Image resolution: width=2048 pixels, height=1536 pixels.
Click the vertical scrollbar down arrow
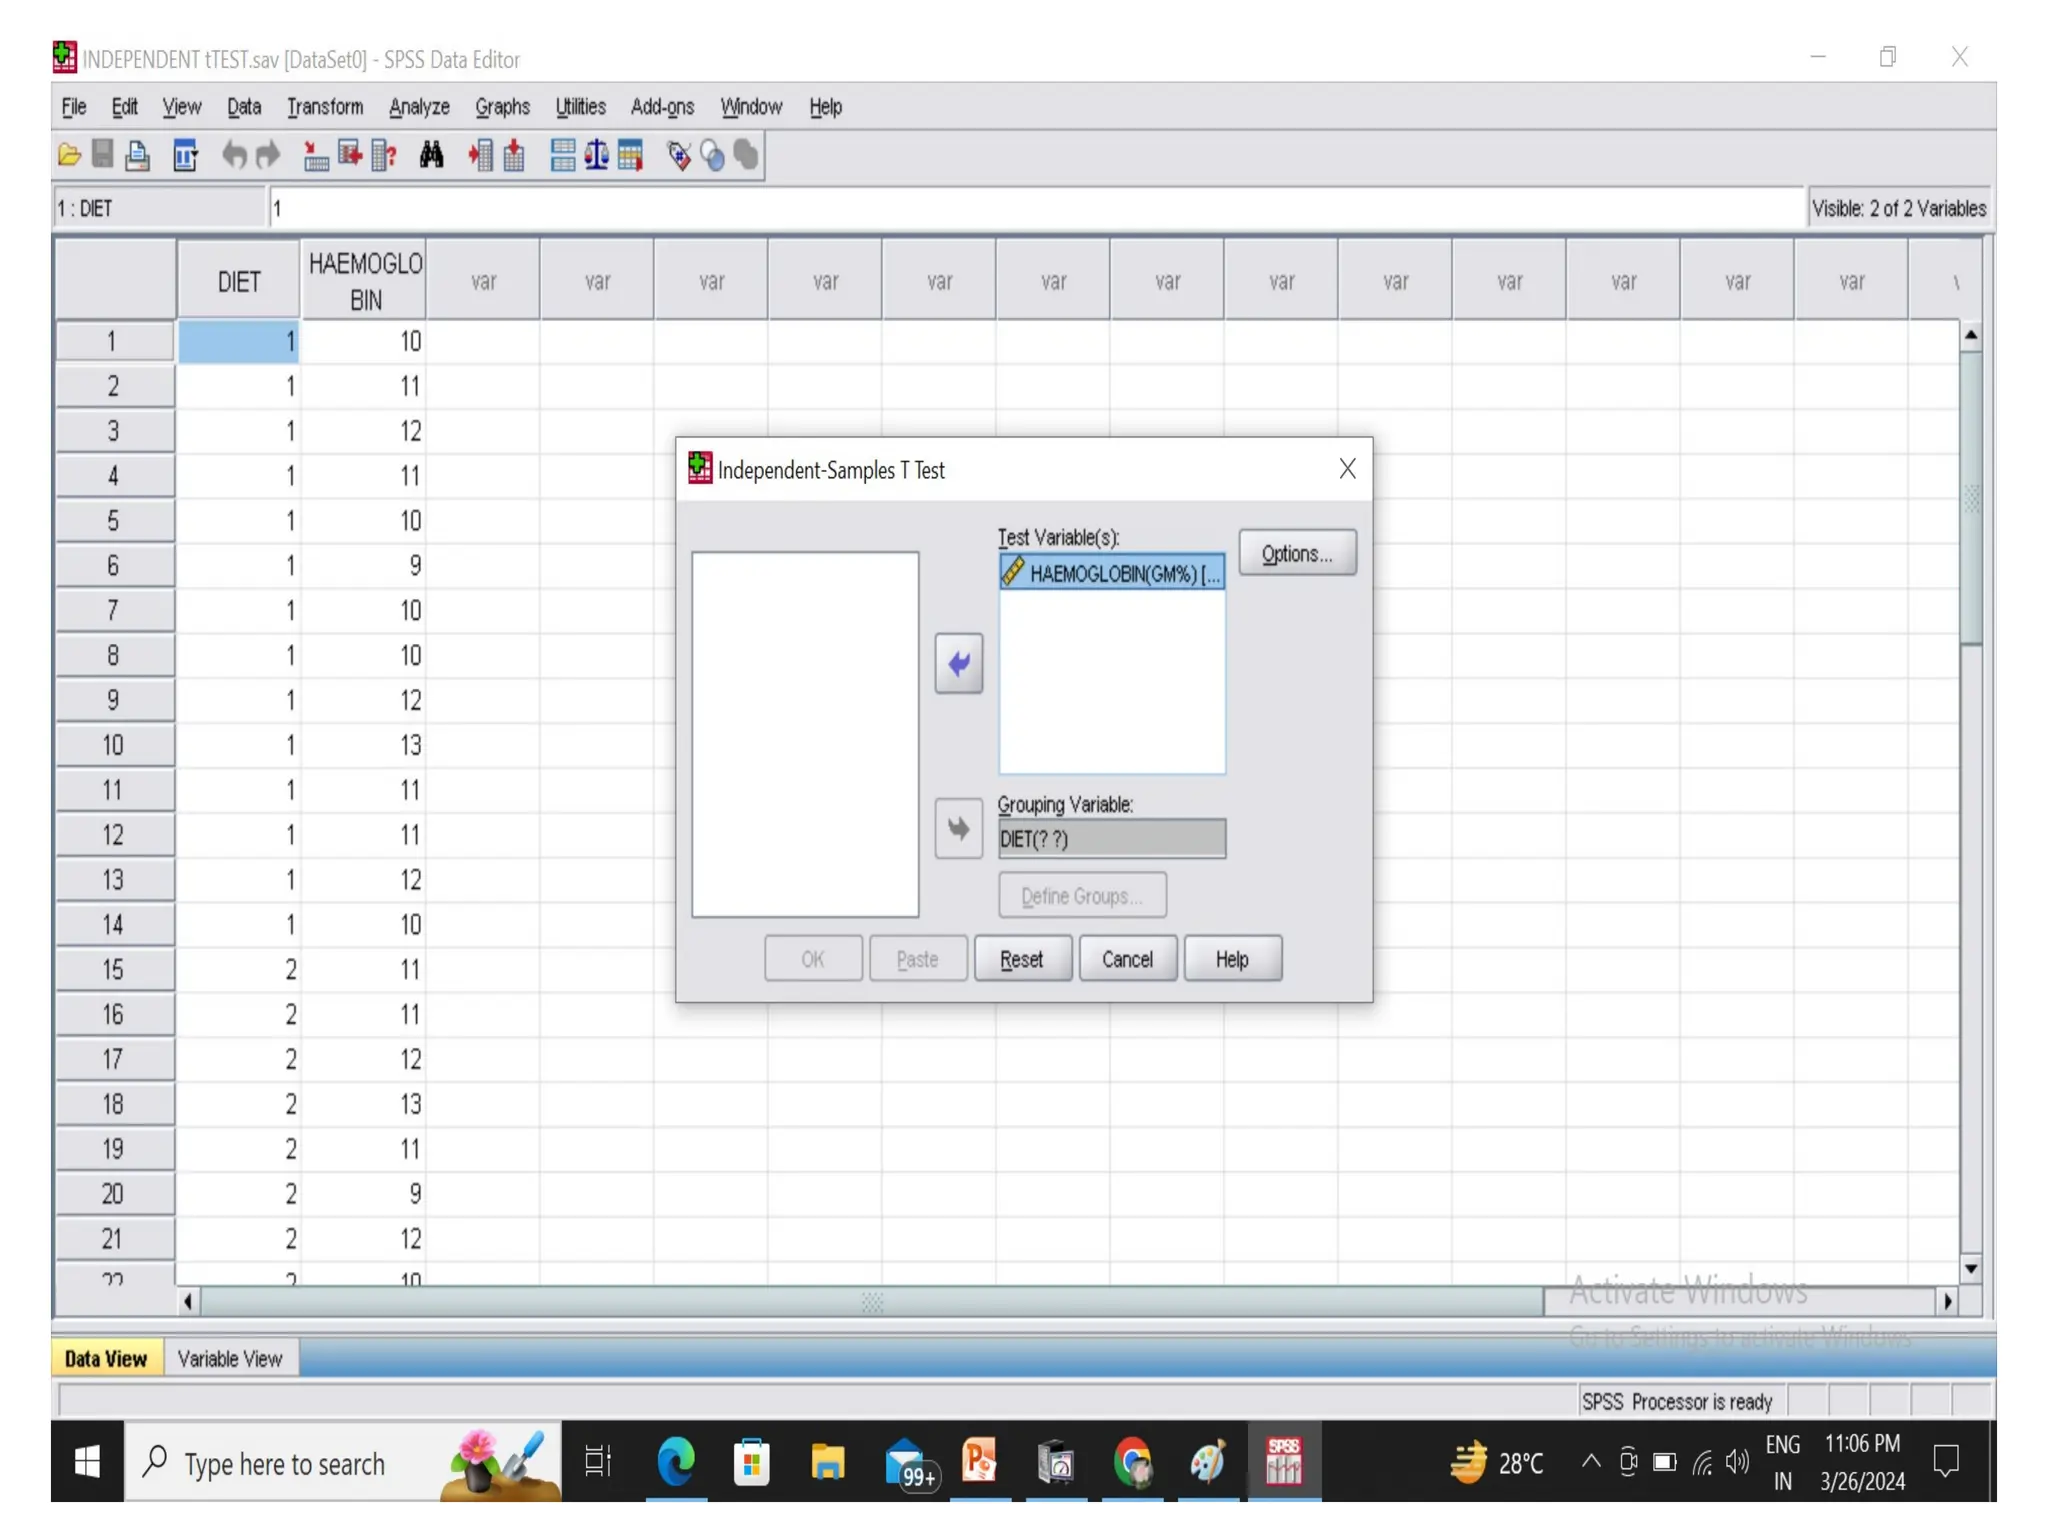(1970, 1269)
